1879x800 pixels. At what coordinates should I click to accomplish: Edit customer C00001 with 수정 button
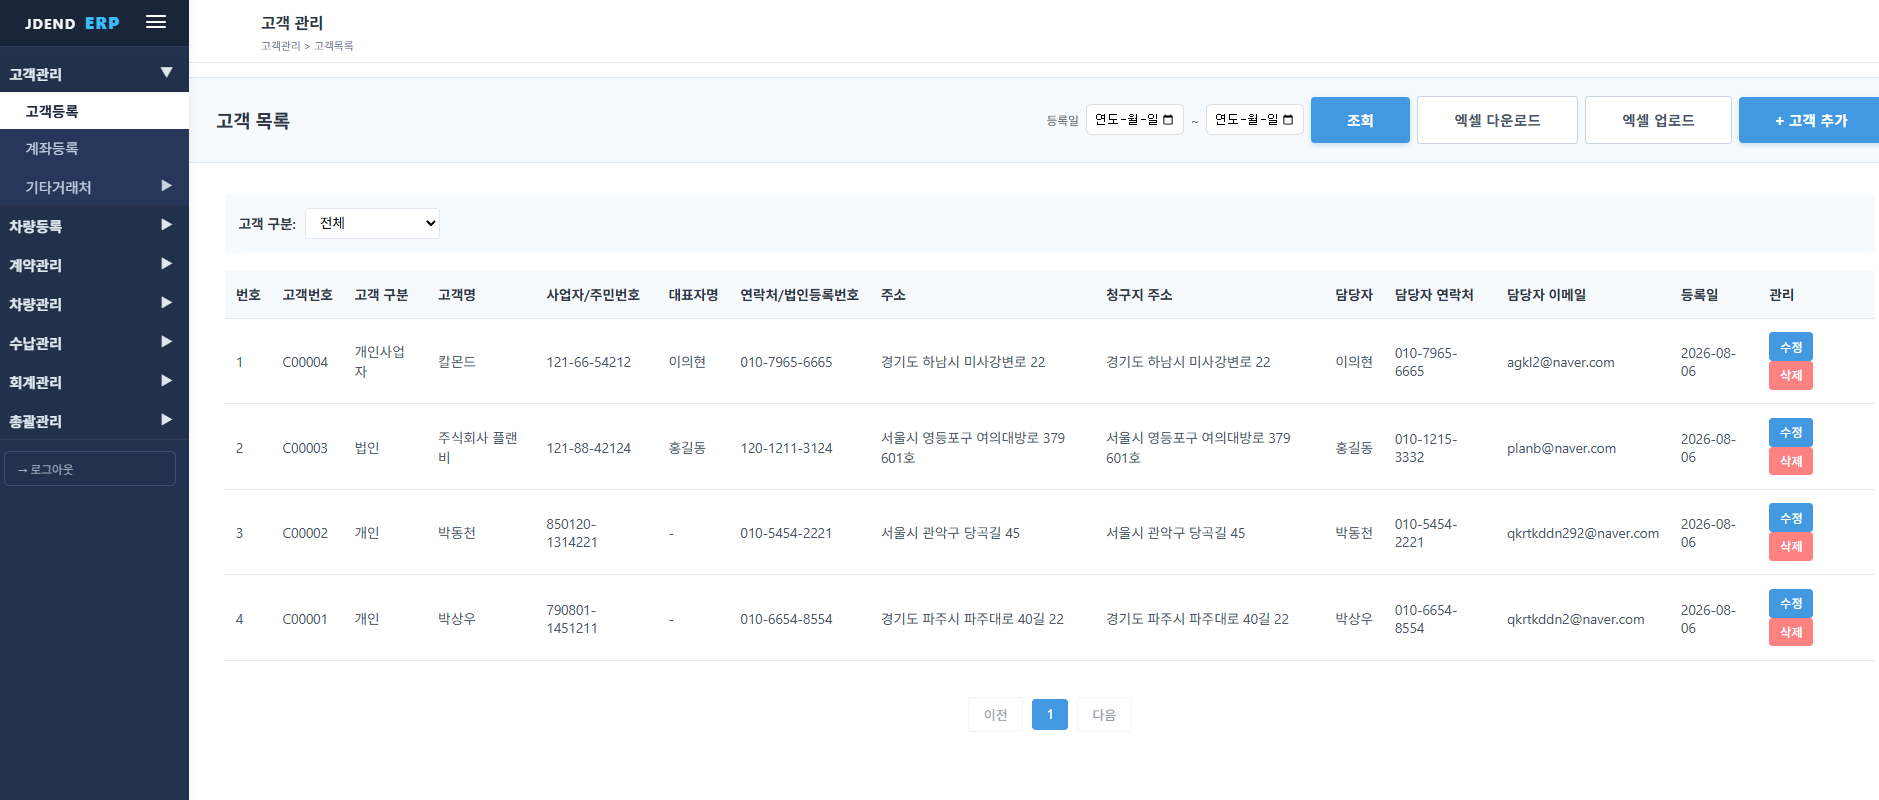1790,603
